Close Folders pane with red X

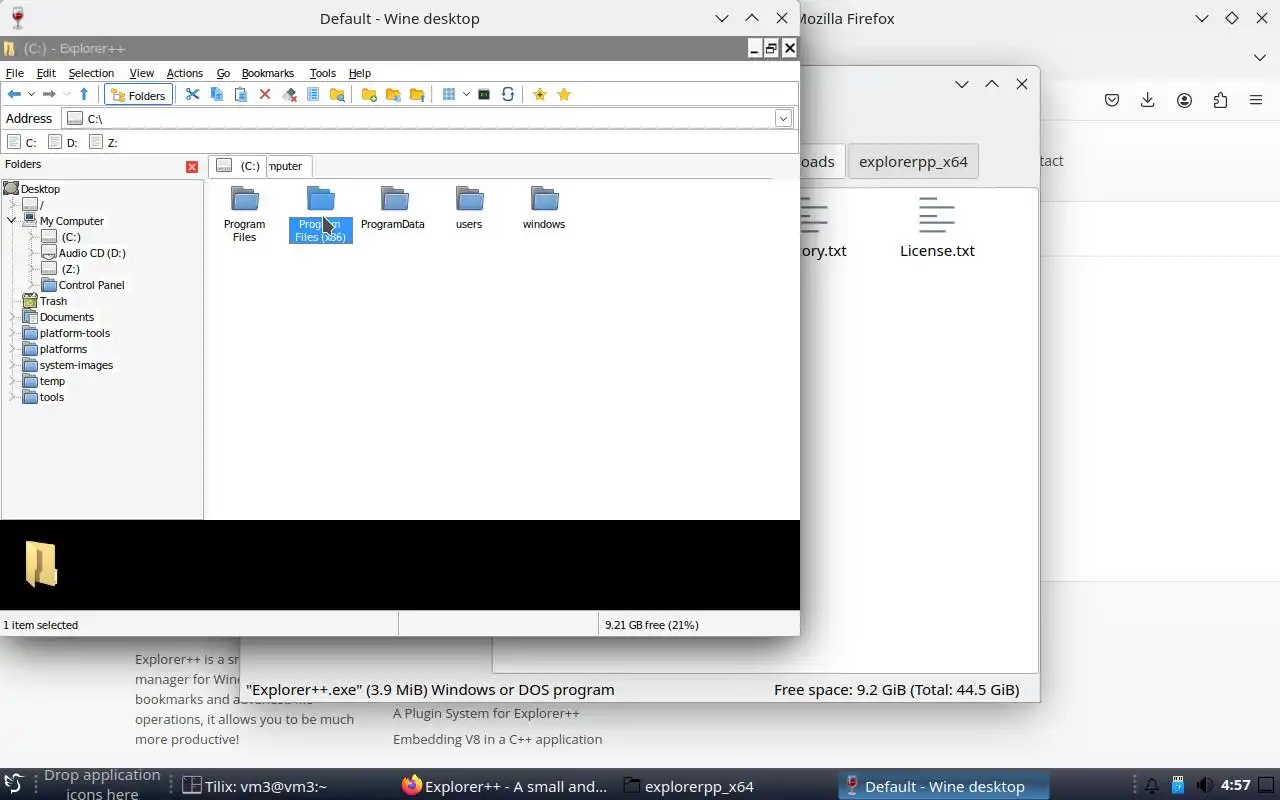[192, 167]
